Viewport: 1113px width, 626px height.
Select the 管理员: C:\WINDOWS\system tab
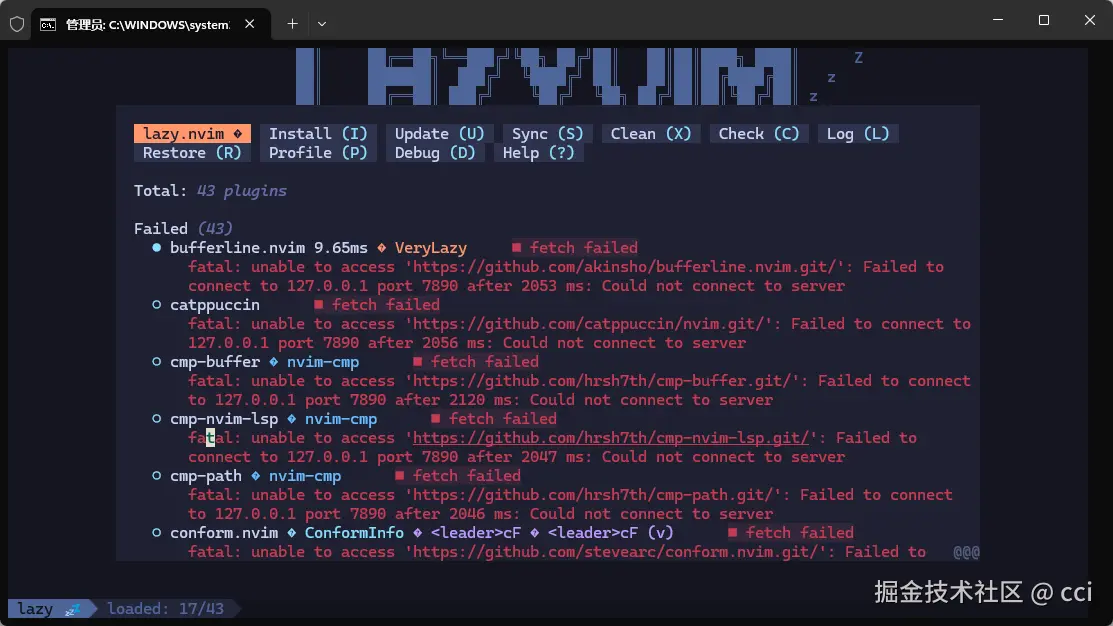point(148,25)
